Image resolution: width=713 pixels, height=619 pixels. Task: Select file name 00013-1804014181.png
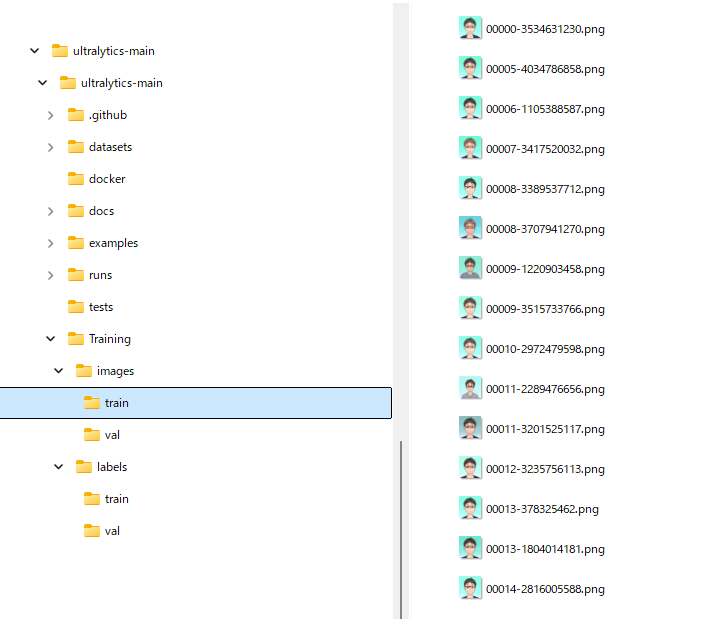tap(545, 549)
